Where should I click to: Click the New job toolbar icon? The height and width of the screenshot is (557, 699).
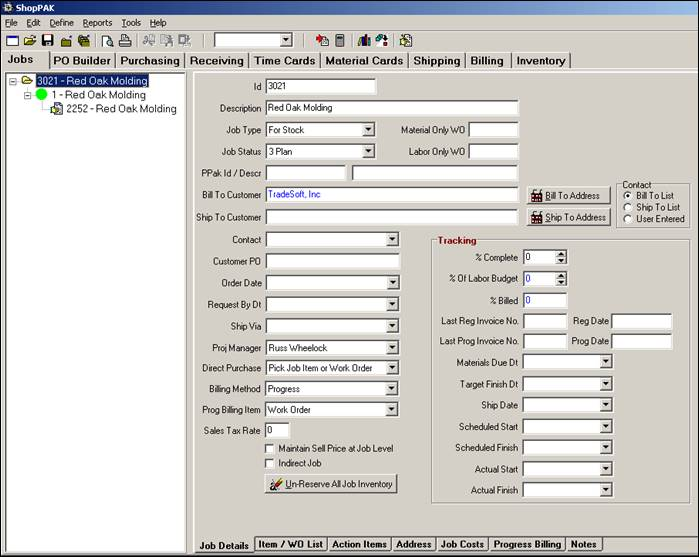[12, 41]
